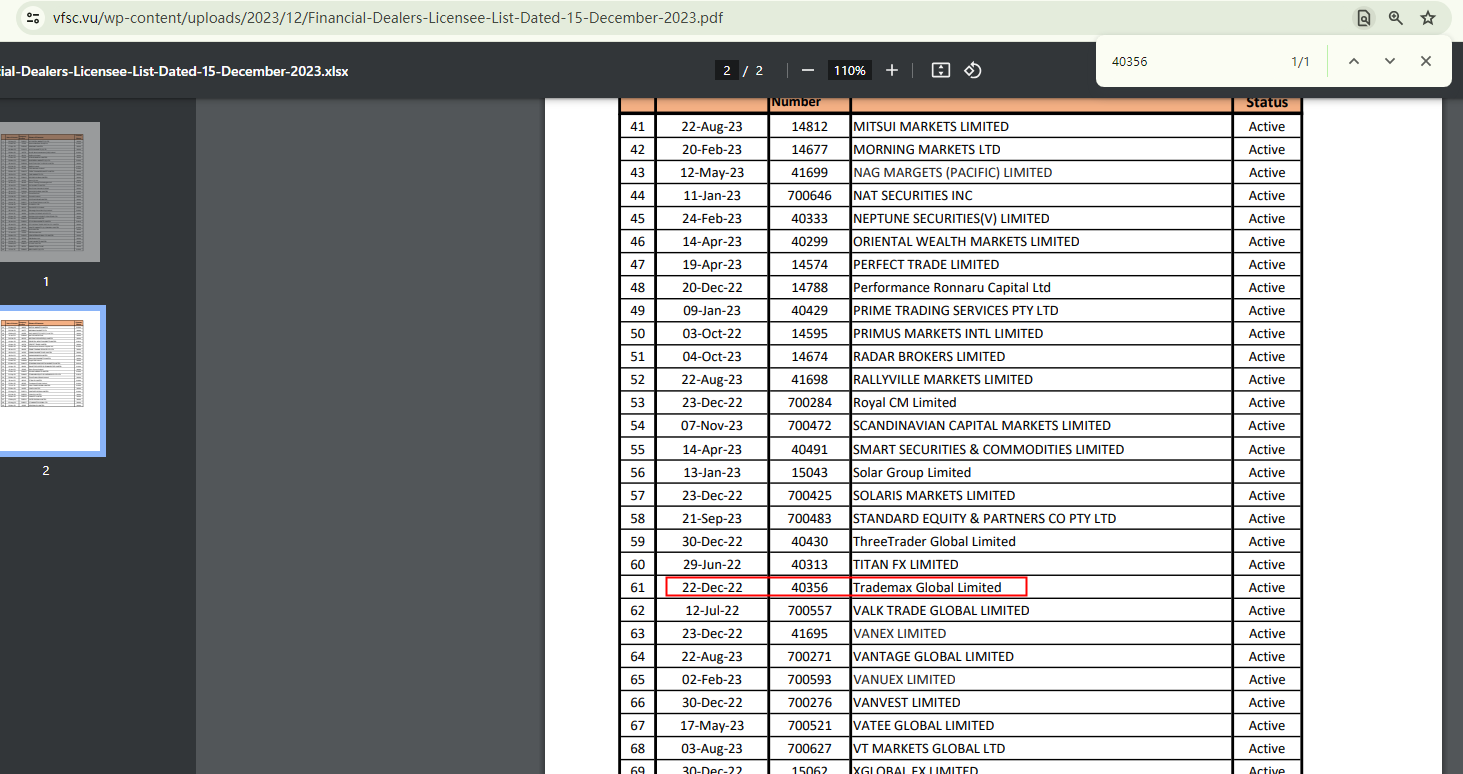This screenshot has width=1463, height=774.
Task: Click the search box containing 40356
Action: point(1190,61)
